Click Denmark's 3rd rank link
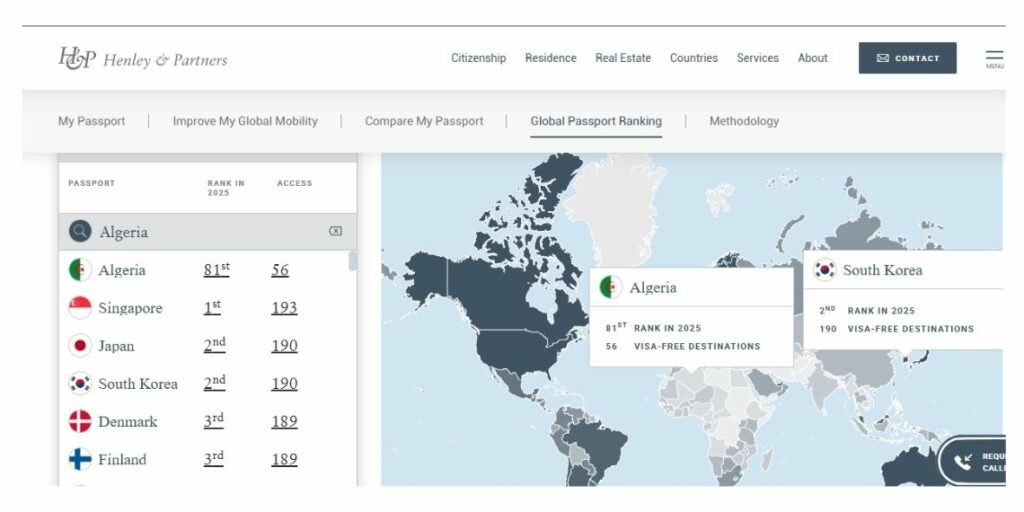Image resolution: width=1024 pixels, height=512 pixels. click(x=214, y=421)
